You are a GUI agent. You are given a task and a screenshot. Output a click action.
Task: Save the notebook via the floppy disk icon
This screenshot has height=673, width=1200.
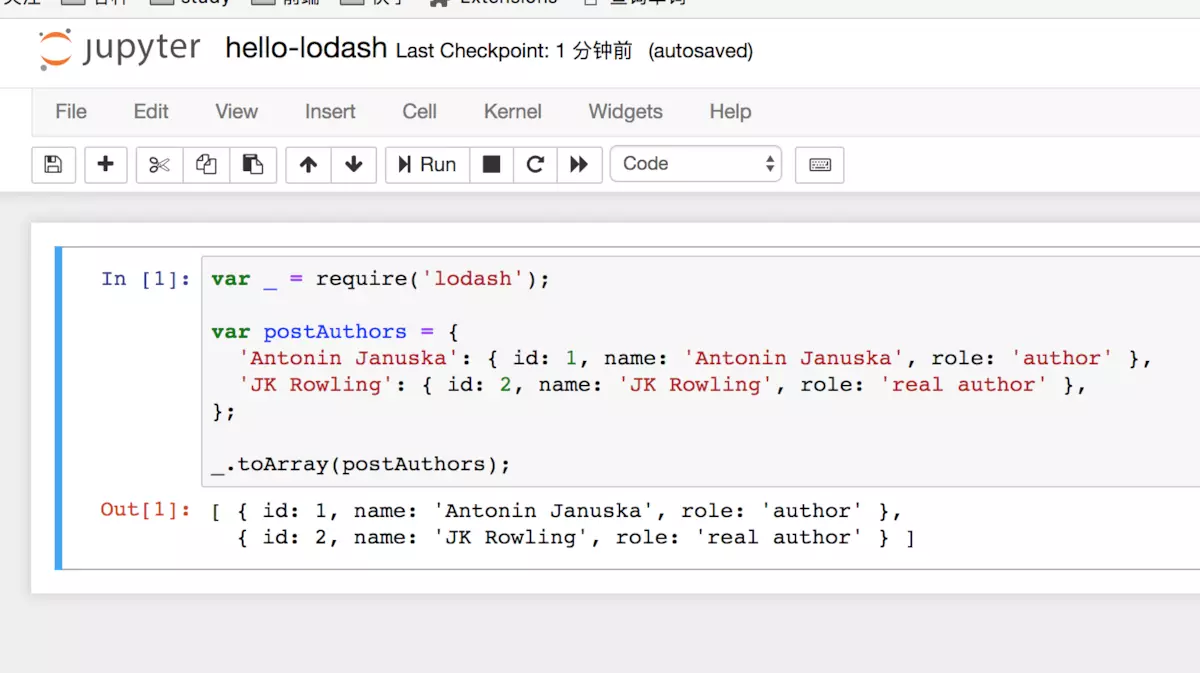[53, 163]
